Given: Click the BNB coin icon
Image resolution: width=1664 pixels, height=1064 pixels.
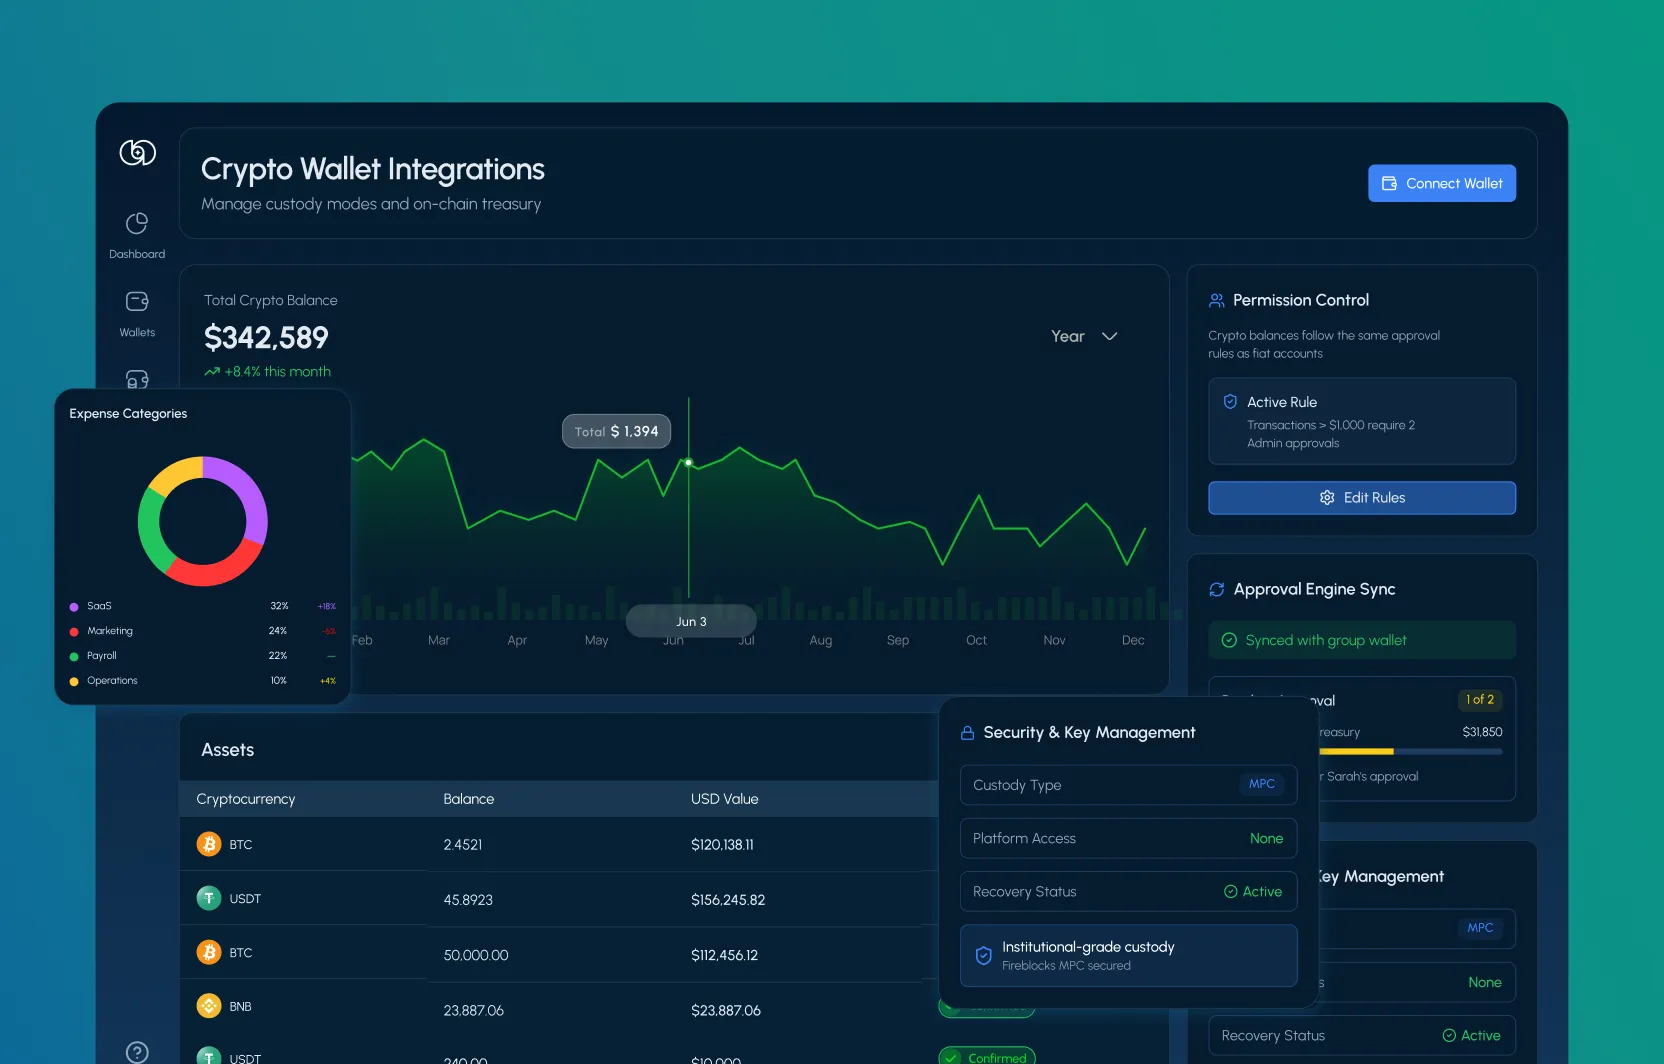Looking at the screenshot, I should pyautogui.click(x=209, y=1006).
